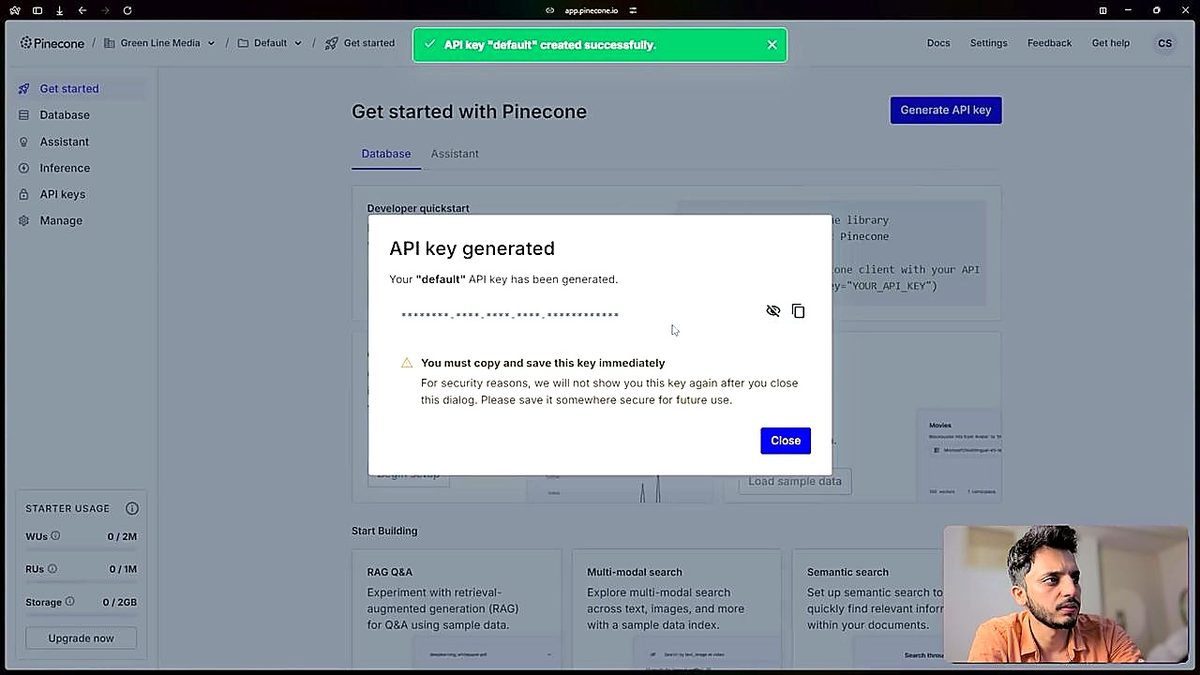Viewport: 1200px width, 675px height.
Task: Click the "Developer quickstart" heading
Action: (418, 209)
